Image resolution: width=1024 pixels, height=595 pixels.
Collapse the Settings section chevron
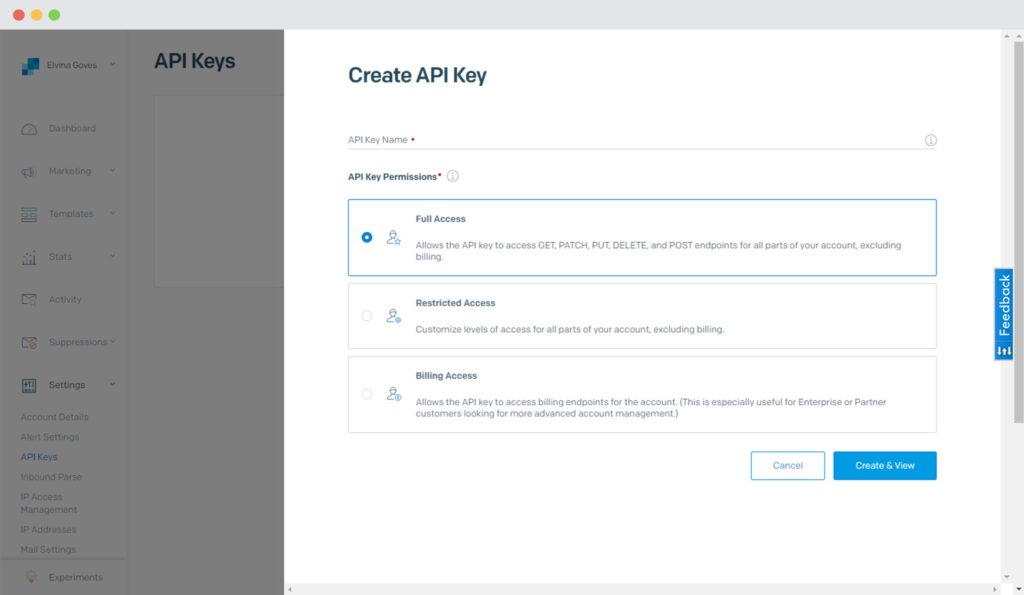click(x=111, y=384)
